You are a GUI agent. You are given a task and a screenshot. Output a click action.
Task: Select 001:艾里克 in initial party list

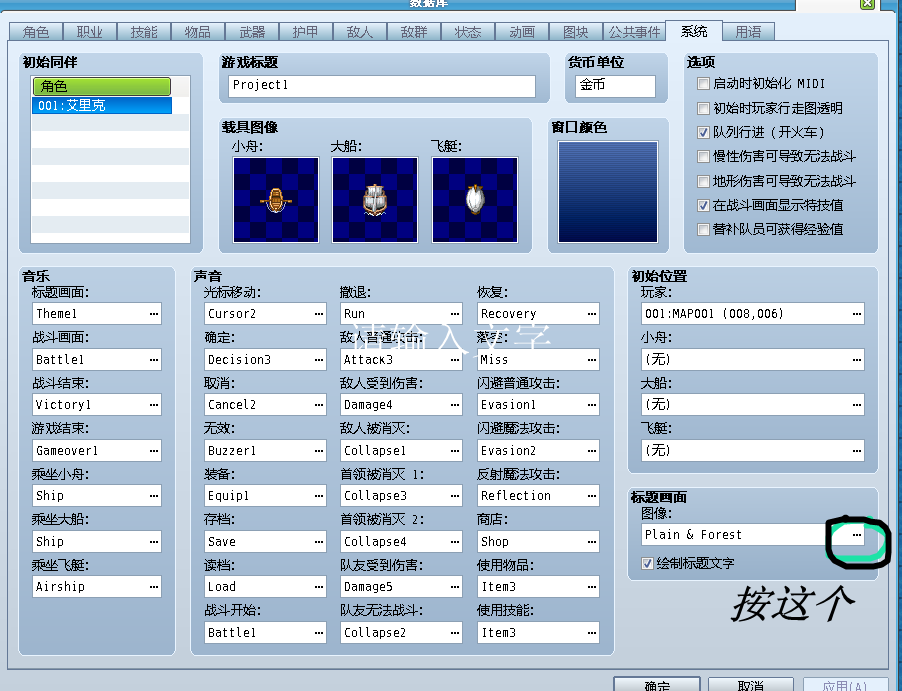(x=102, y=105)
